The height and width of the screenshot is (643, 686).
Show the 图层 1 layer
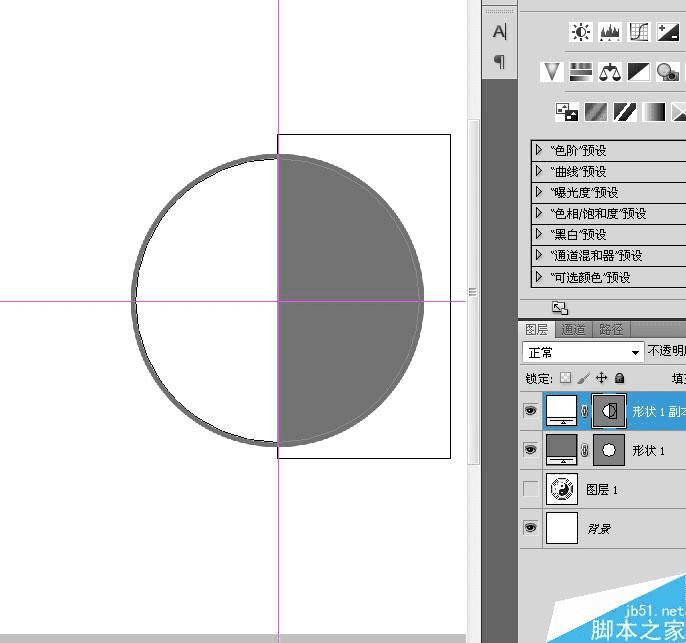[x=531, y=489]
